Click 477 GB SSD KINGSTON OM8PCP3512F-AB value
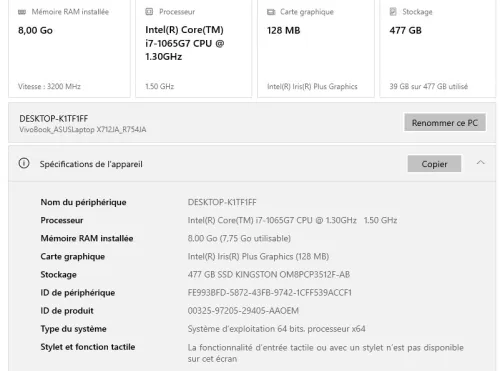The width and height of the screenshot is (500, 371). 269,275
